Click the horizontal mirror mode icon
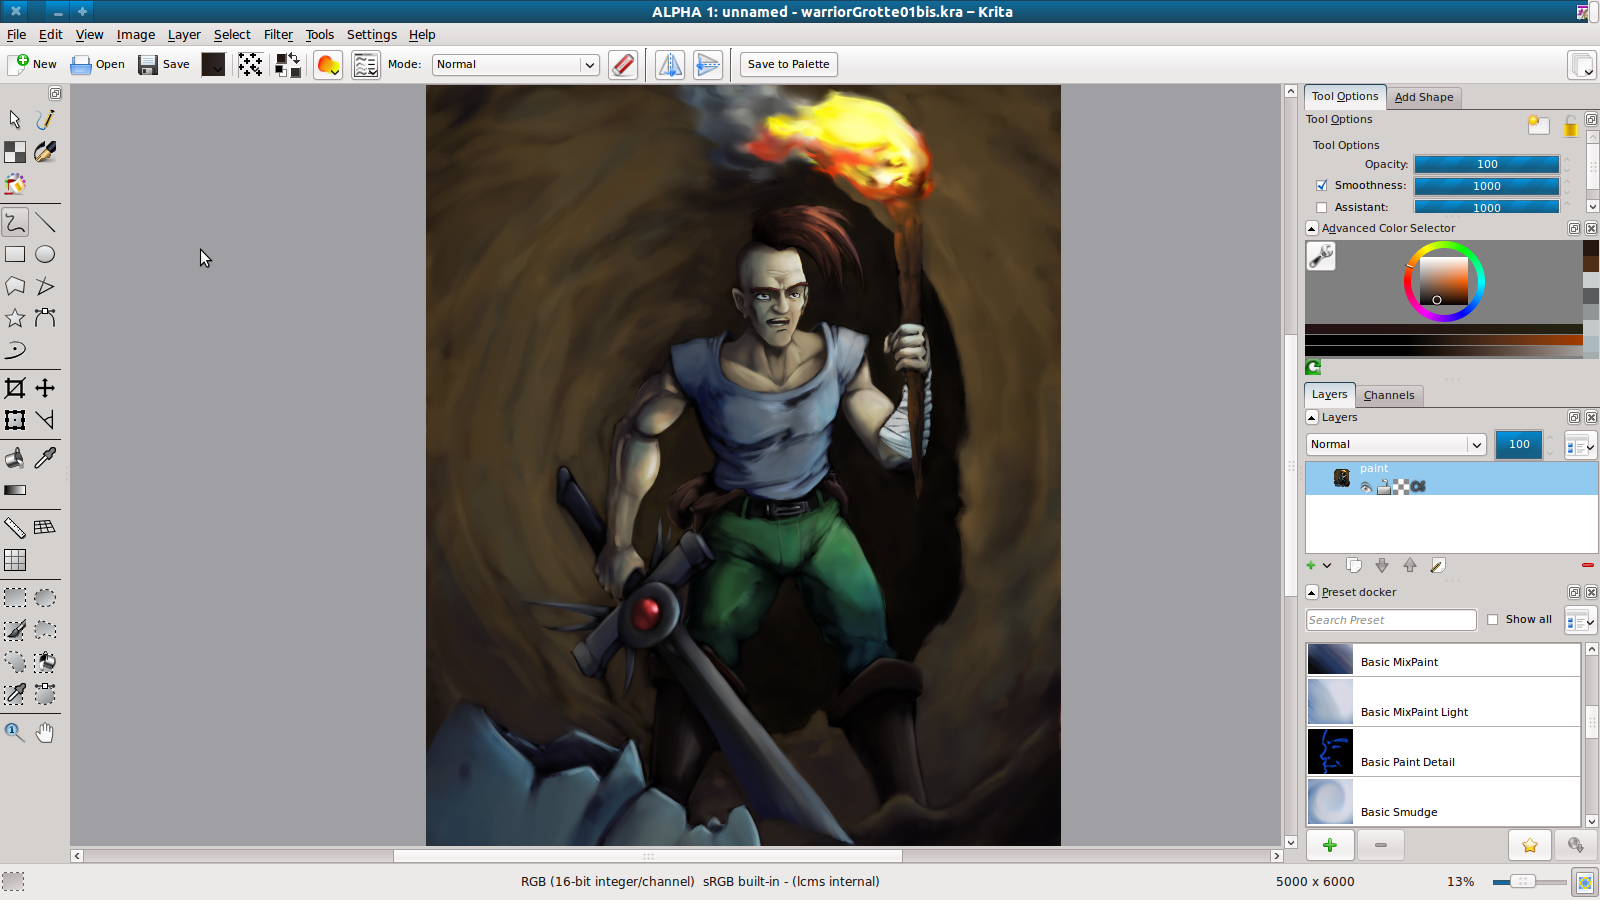This screenshot has height=900, width=1600. 670,65
